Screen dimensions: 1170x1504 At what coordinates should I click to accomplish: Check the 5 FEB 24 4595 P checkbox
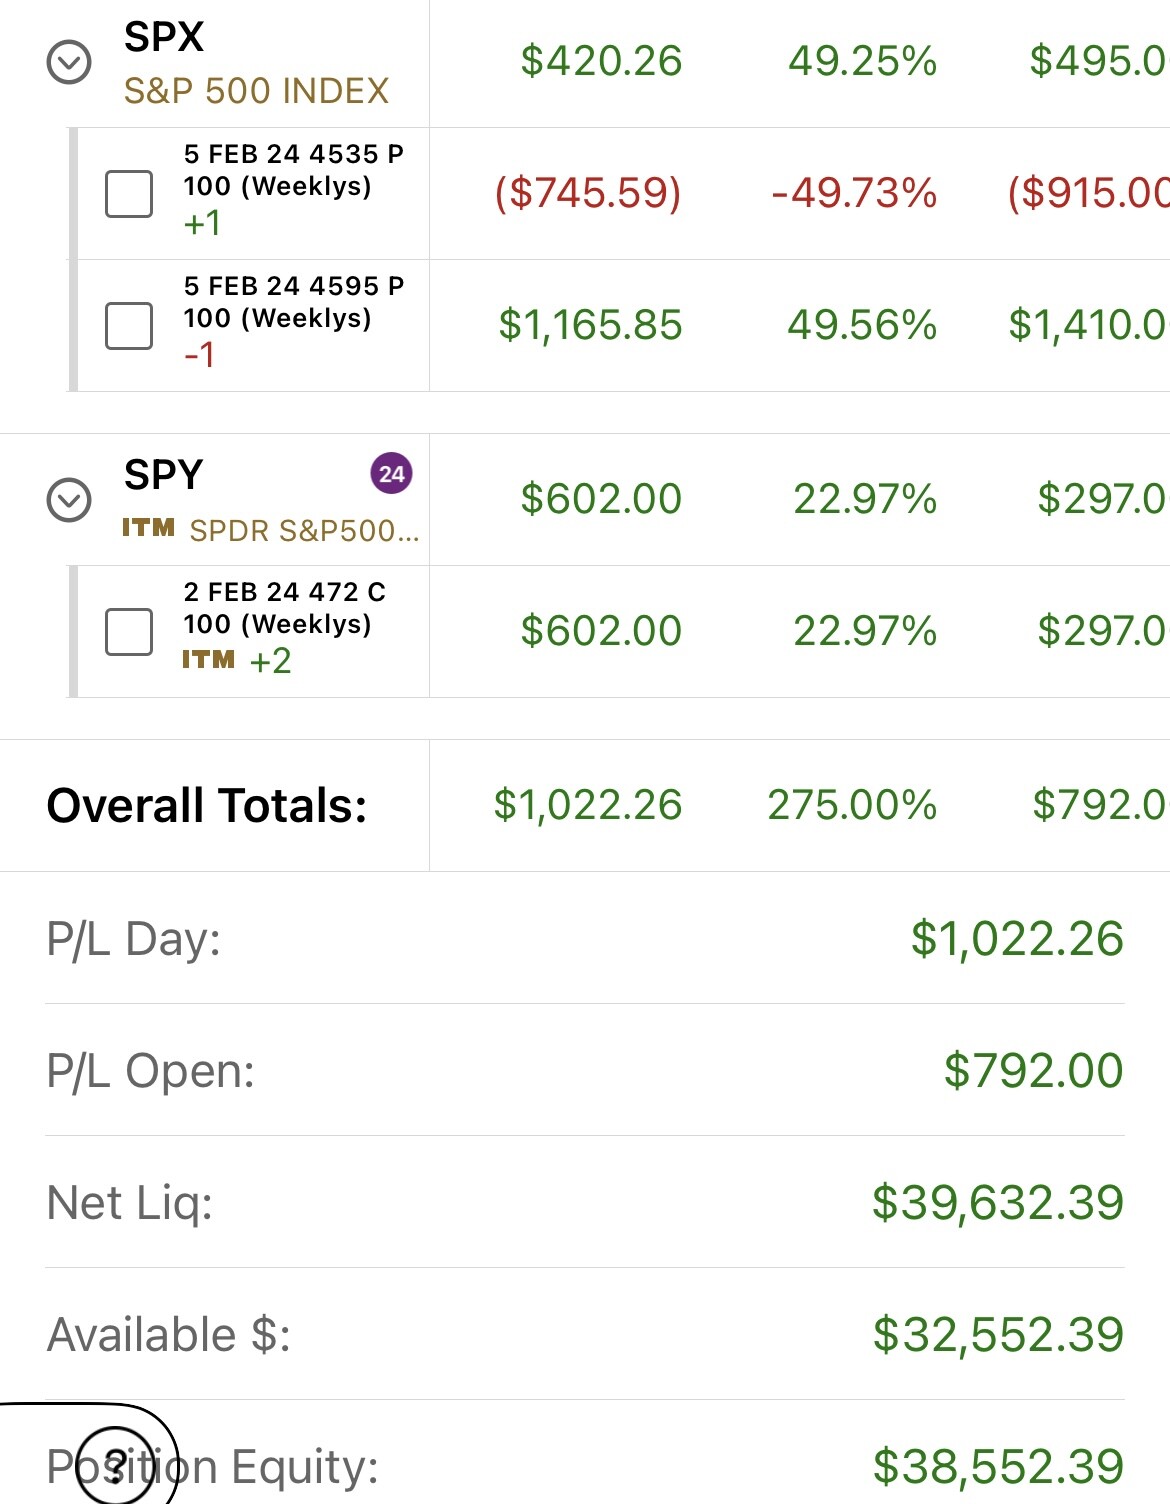point(129,325)
